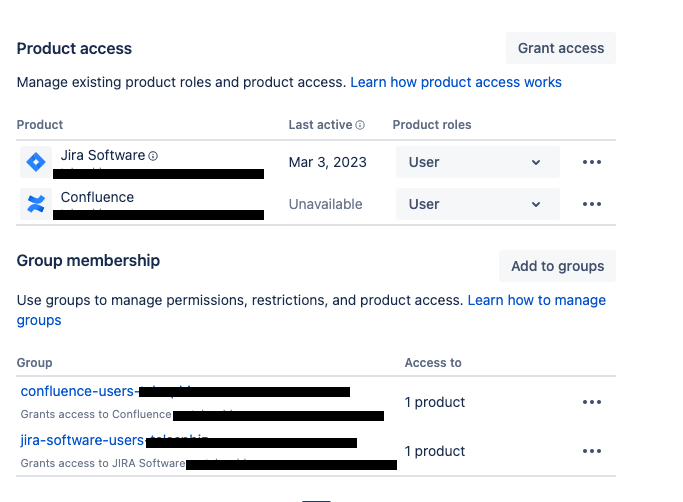Click the Last active column header
This screenshot has width=683, height=502.
(x=320, y=125)
